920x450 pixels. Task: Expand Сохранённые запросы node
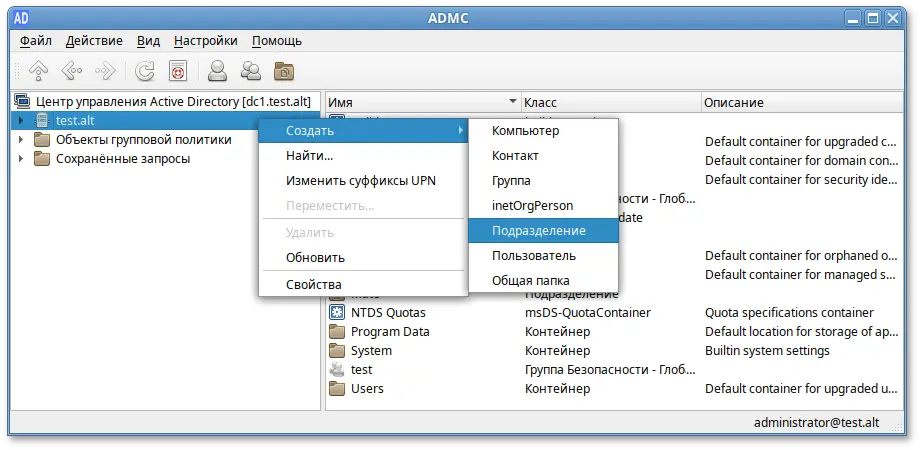click(x=21, y=159)
